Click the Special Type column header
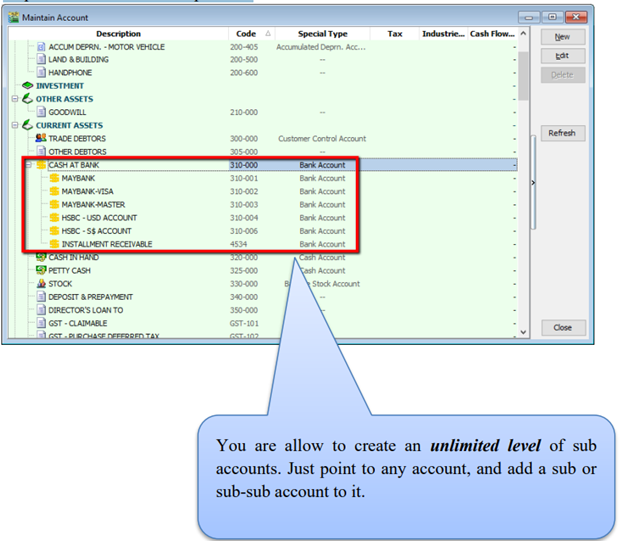The width and height of the screenshot is (620, 541). pyautogui.click(x=322, y=34)
